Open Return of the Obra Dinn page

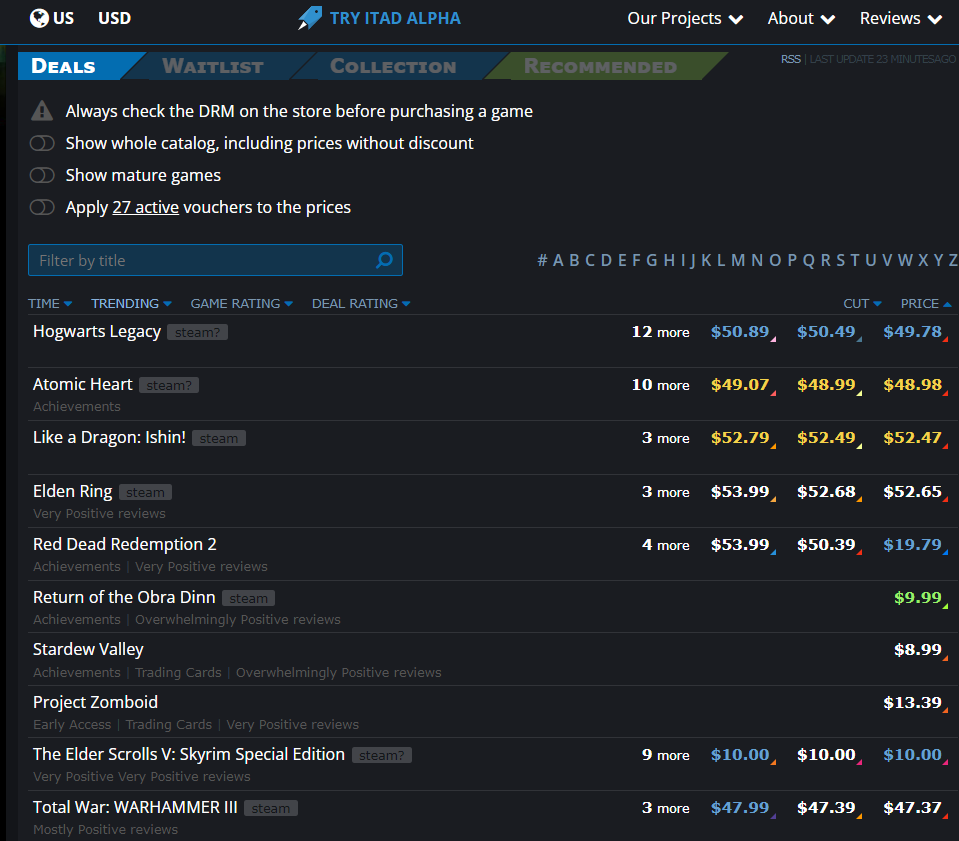point(124,597)
